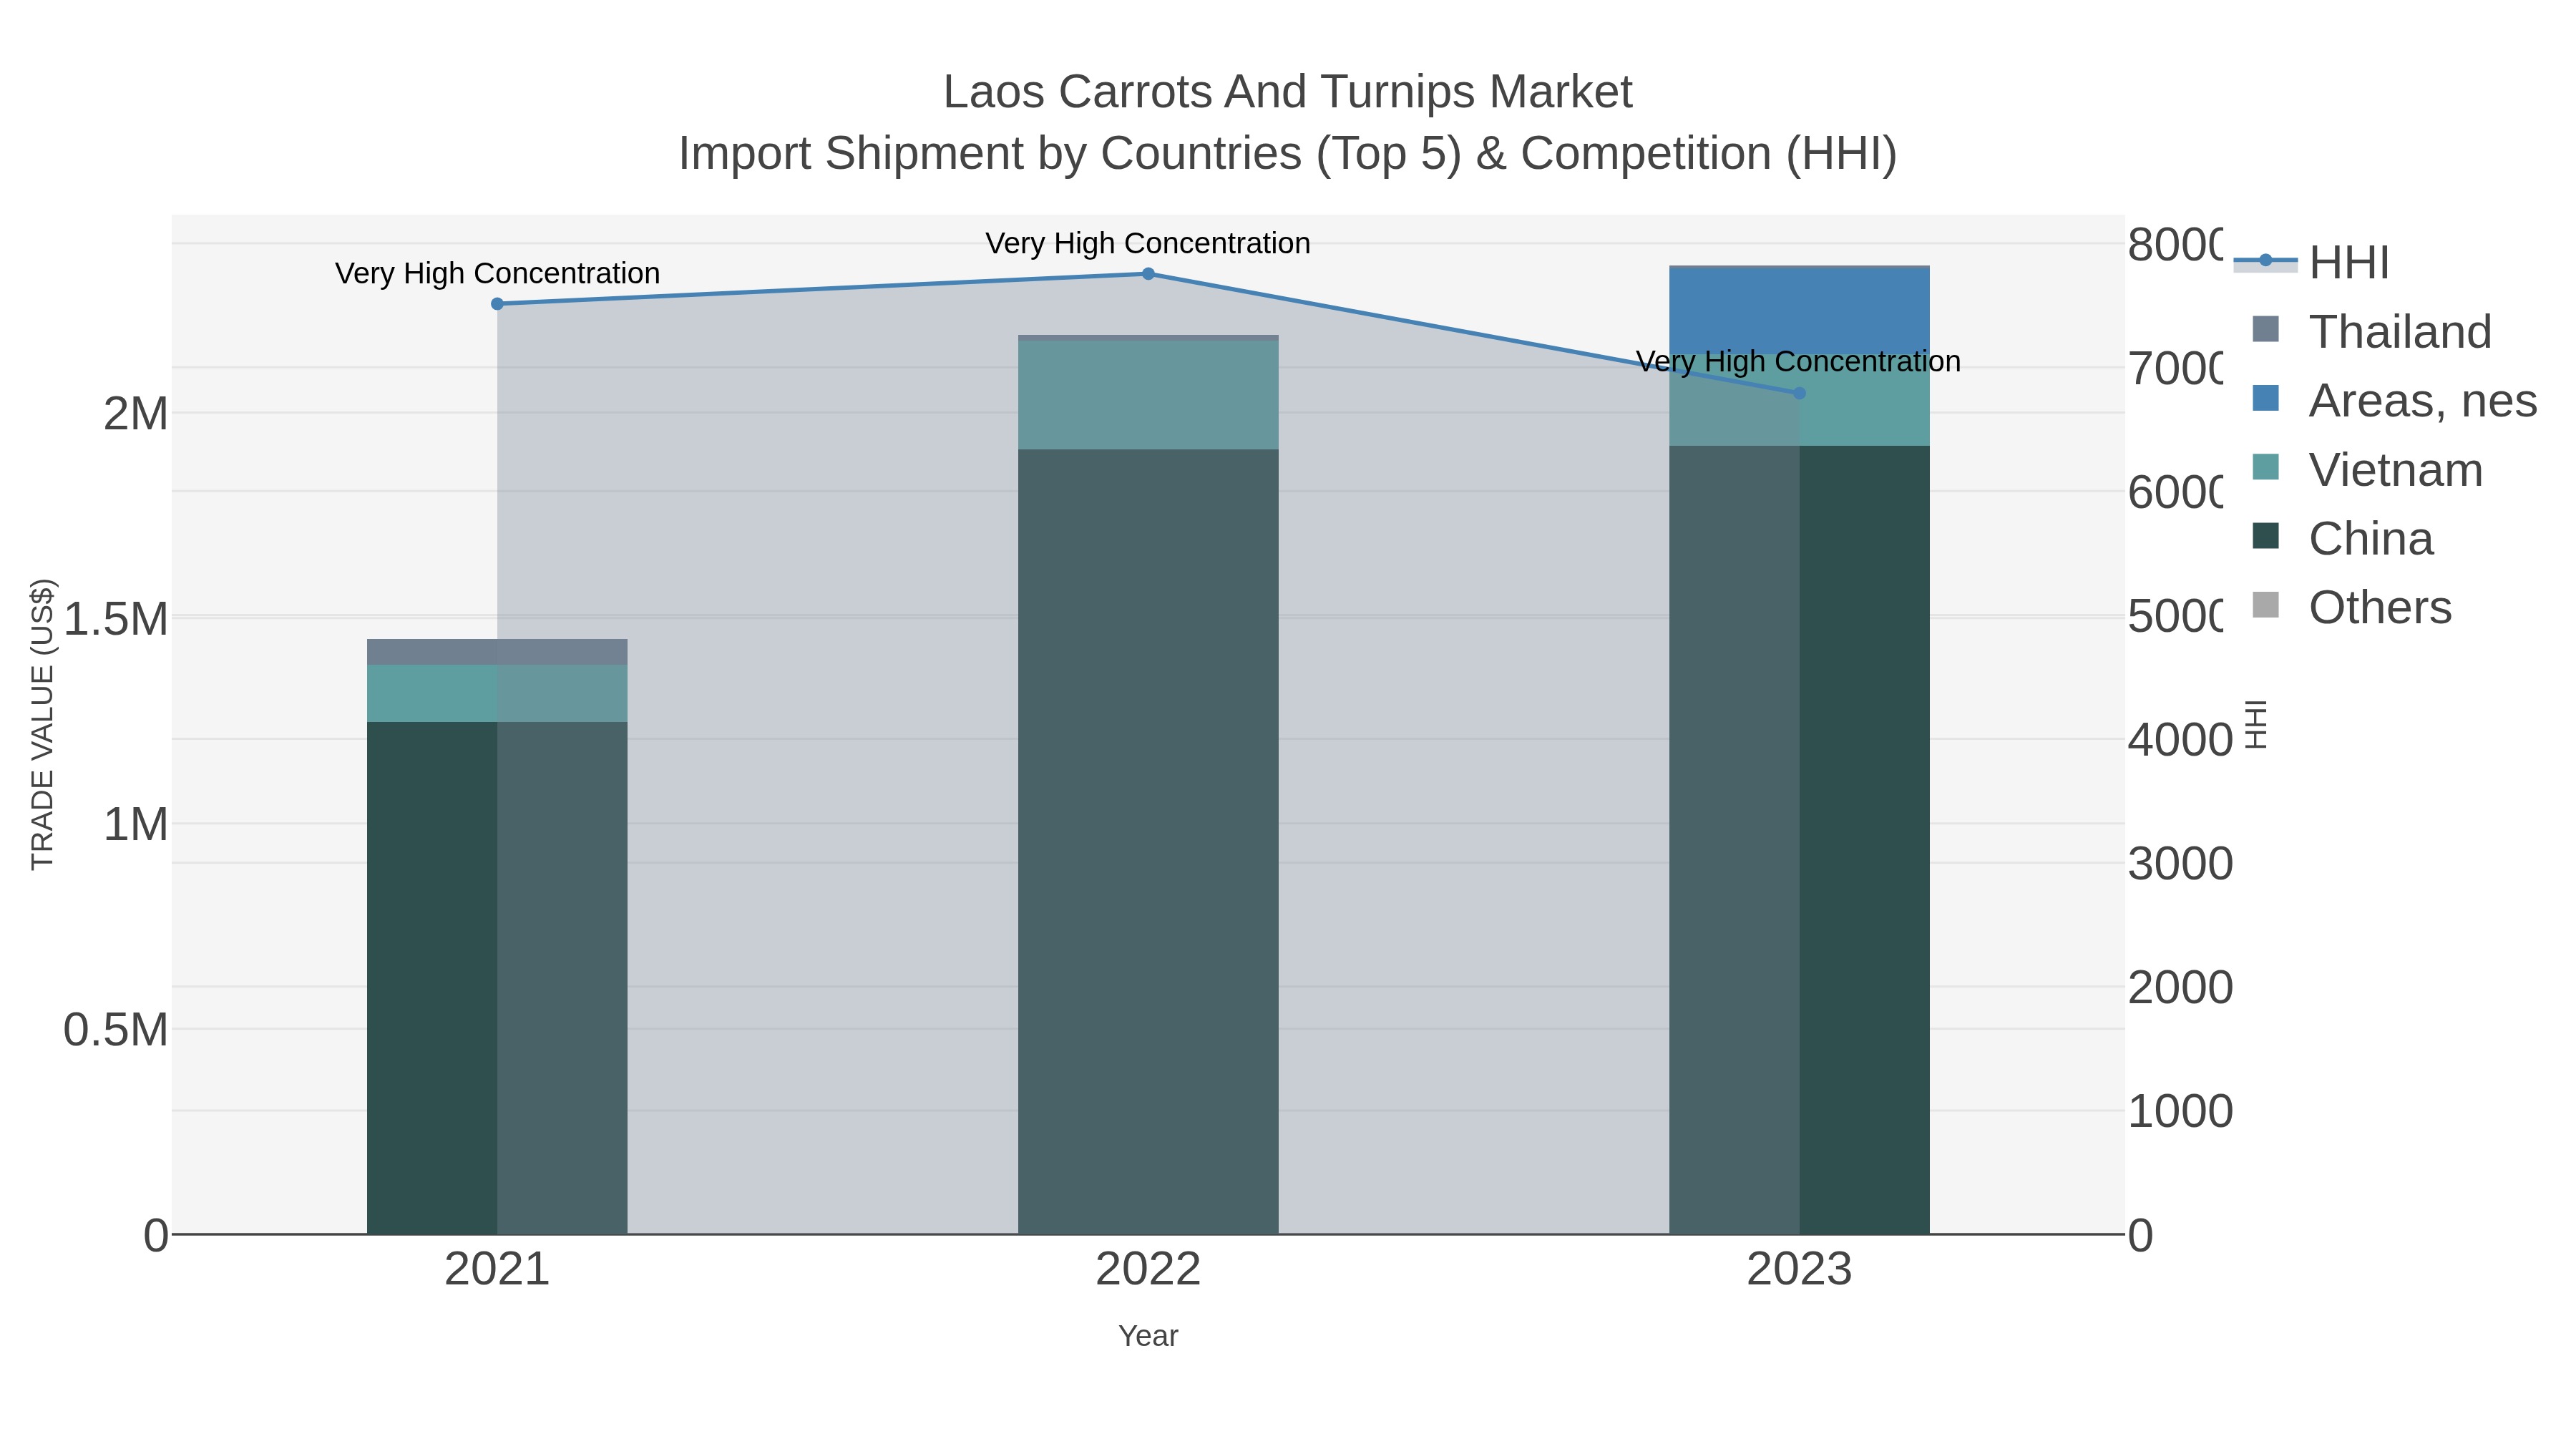Toggle the Vietnam legend entry
Screen dimensions: 2576x1449
pyautogui.click(x=2367, y=469)
